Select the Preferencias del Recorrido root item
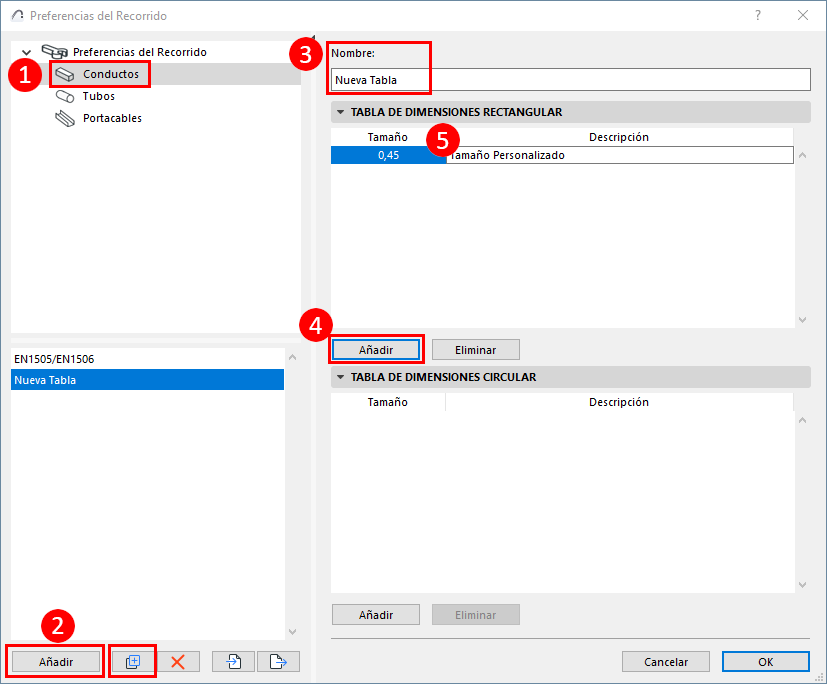 point(139,52)
